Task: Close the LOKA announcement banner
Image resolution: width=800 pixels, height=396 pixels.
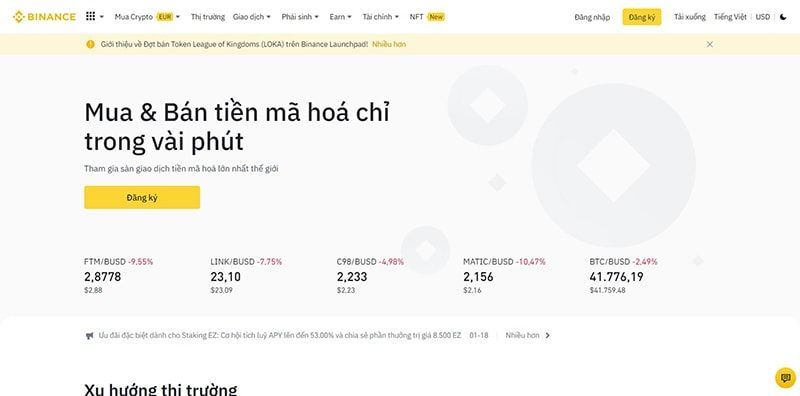Action: 710,44
